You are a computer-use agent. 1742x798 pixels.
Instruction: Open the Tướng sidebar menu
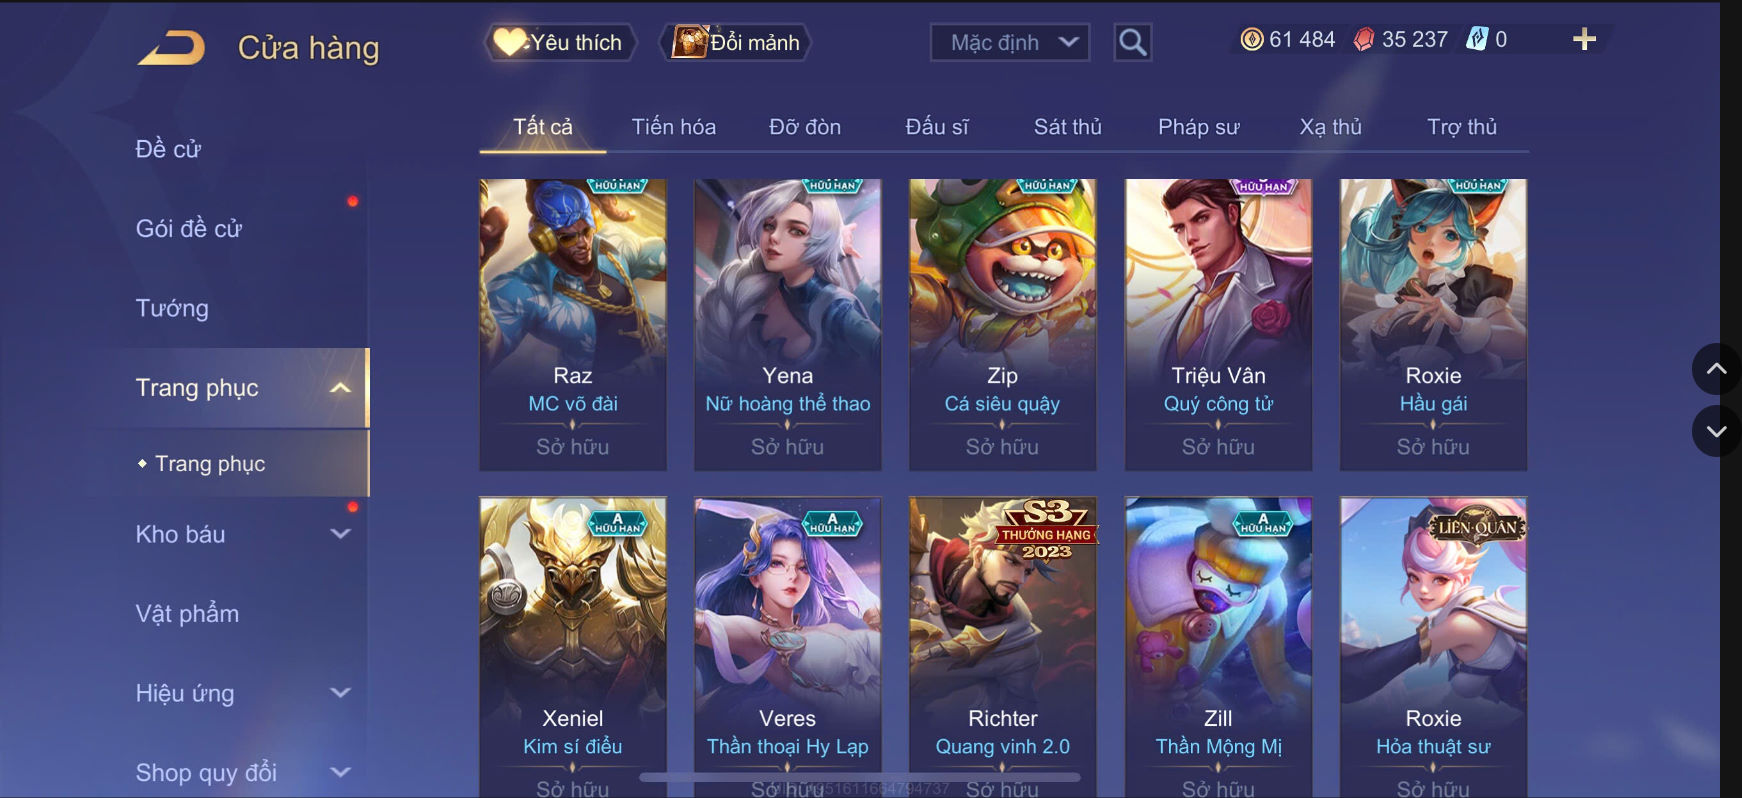[172, 308]
